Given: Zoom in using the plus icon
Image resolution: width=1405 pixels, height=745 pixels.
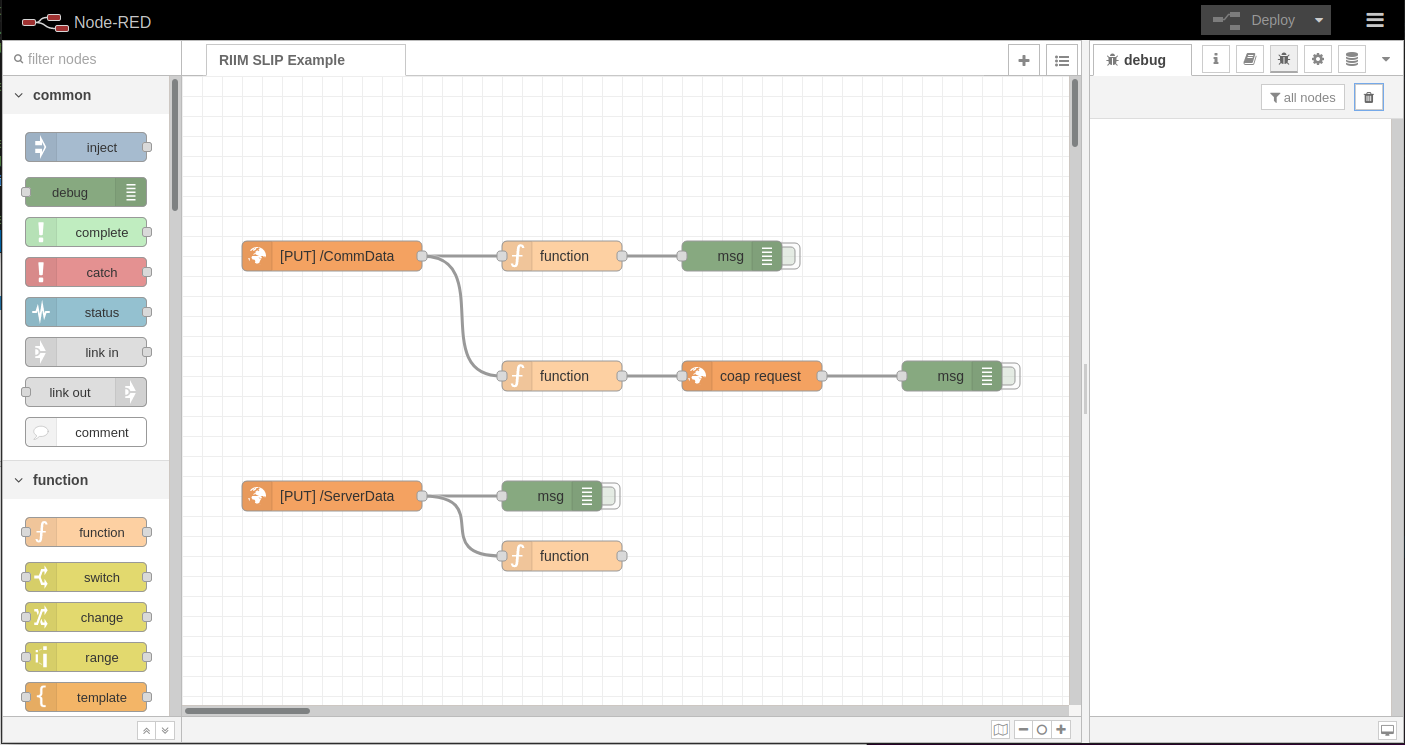Looking at the screenshot, I should pos(1060,729).
